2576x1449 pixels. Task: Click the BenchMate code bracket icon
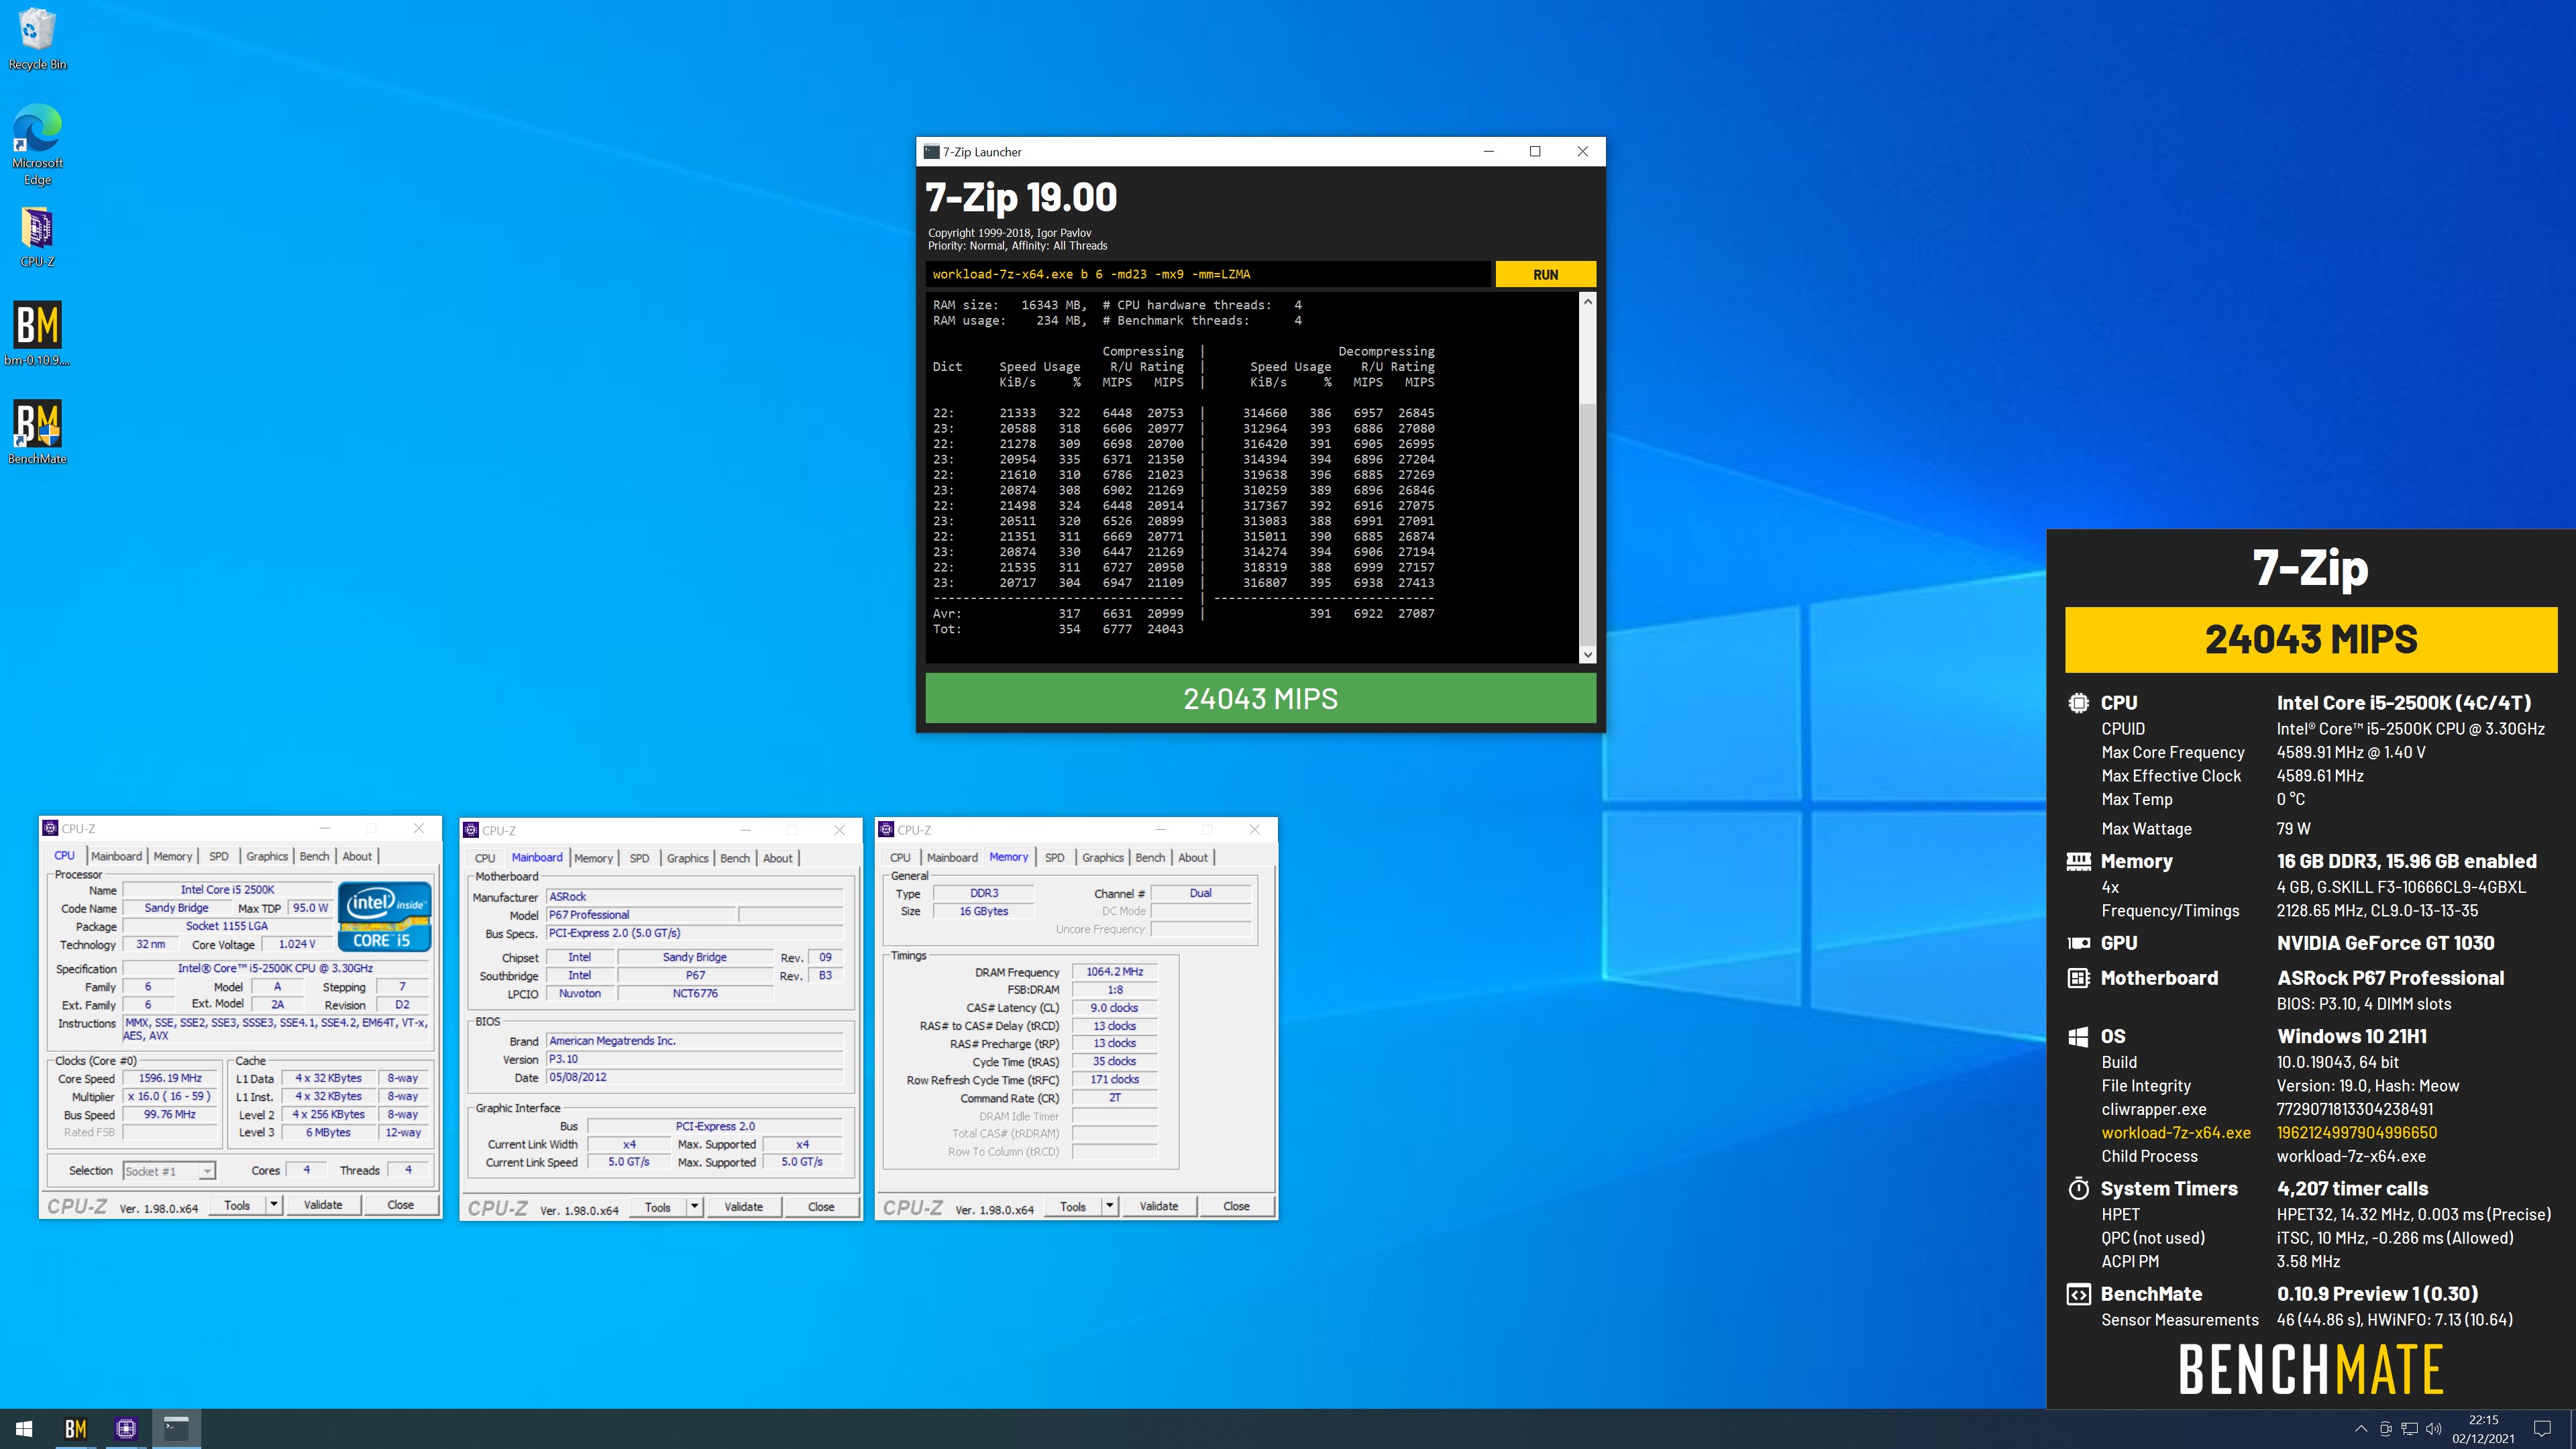[2078, 1294]
